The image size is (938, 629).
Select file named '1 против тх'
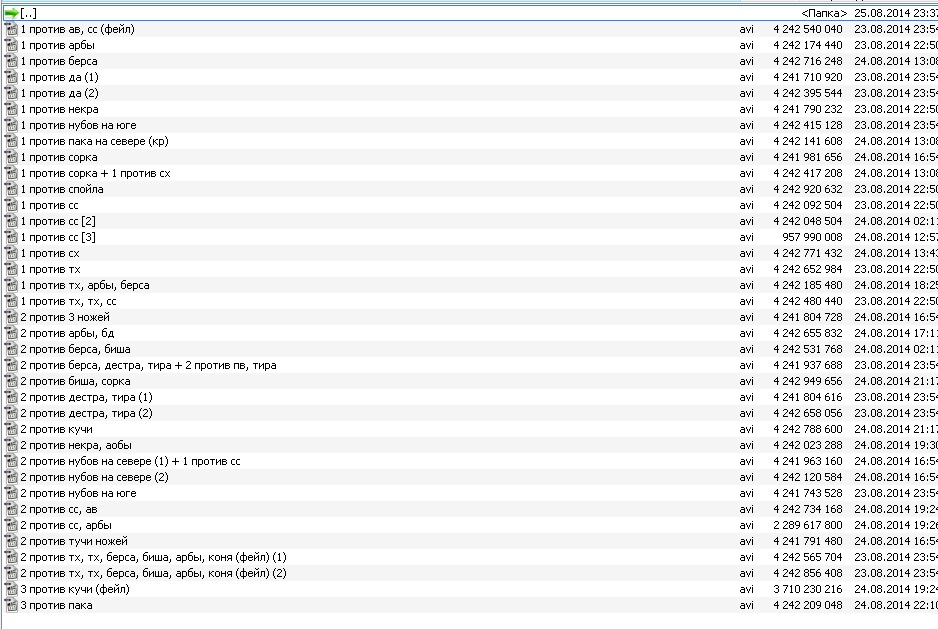tap(50, 269)
